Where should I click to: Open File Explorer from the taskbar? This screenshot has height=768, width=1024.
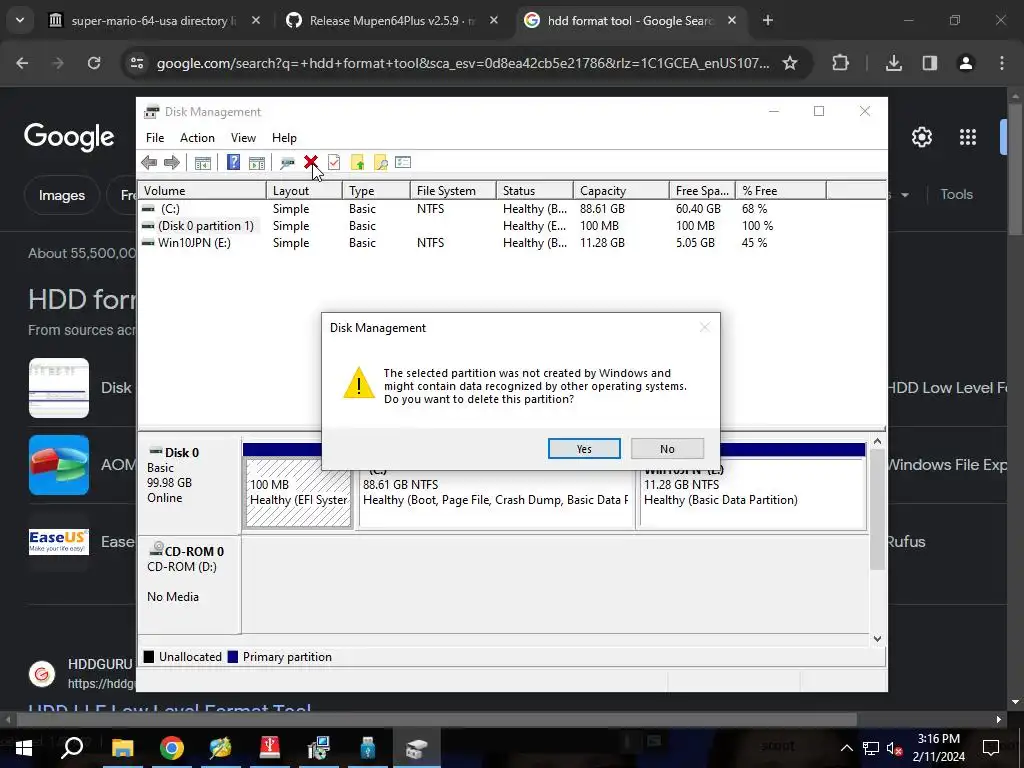coord(122,748)
